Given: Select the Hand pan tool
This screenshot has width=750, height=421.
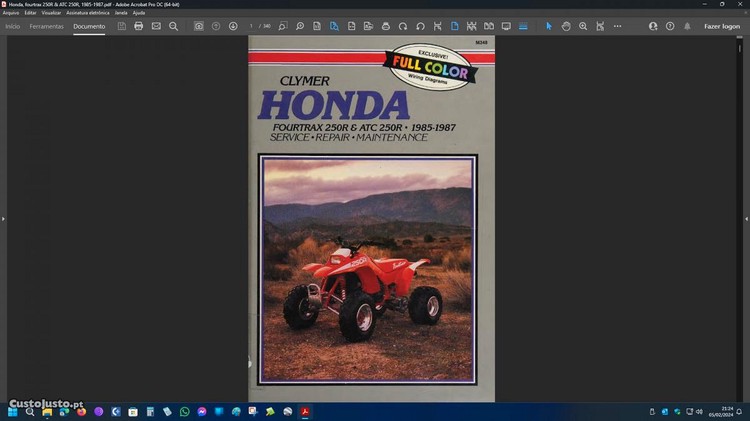Looking at the screenshot, I should (566, 26).
